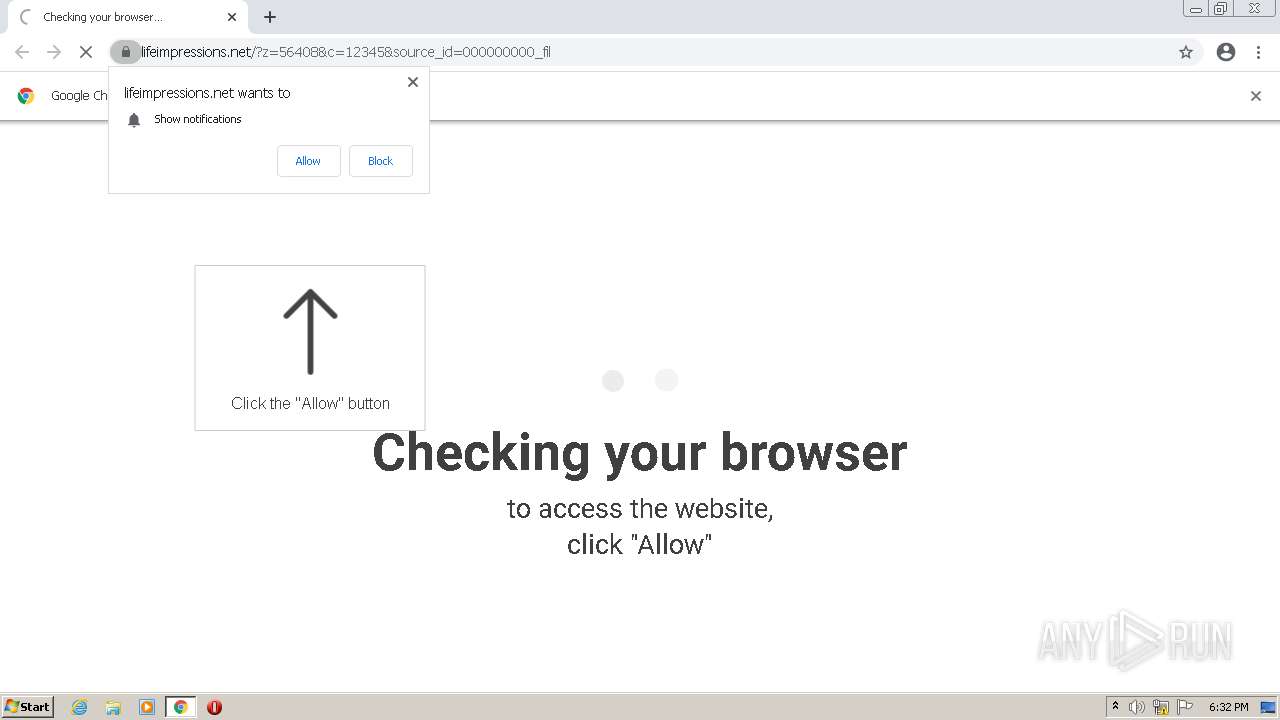Open the Chrome profile account icon
This screenshot has height=720, width=1280.
(x=1226, y=52)
